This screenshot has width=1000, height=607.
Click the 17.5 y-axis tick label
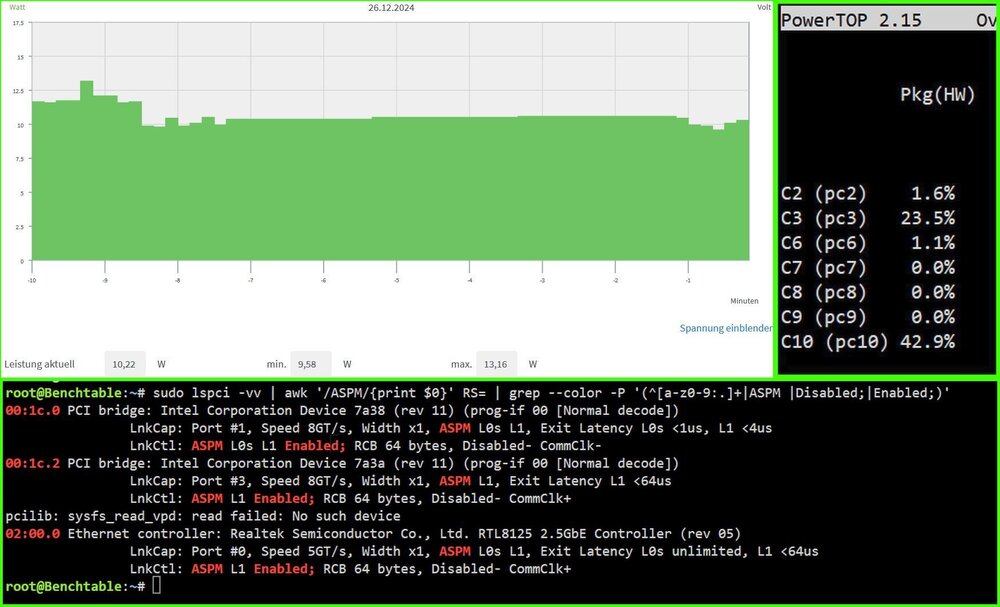(x=18, y=23)
